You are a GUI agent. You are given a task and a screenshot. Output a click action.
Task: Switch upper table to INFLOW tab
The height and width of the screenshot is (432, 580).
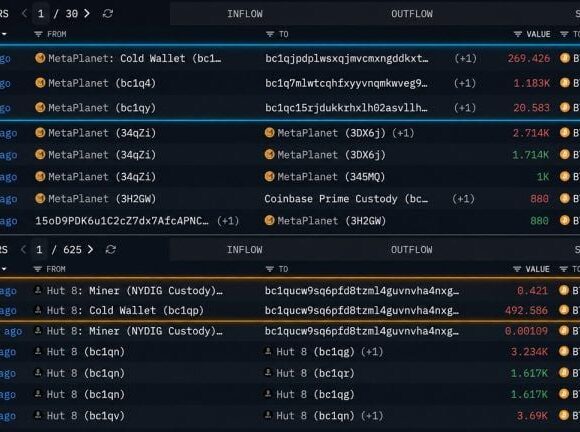(x=245, y=14)
